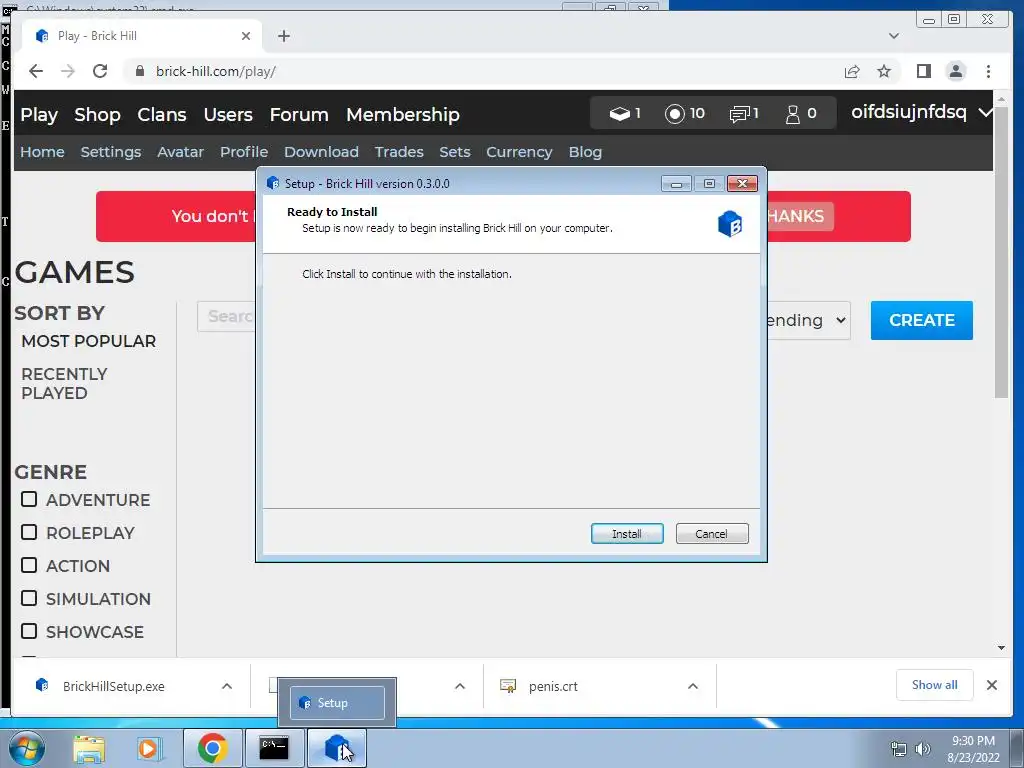Screen dimensions: 1024x768
Task: Open Trades sub-navigation link
Action: 399,152
